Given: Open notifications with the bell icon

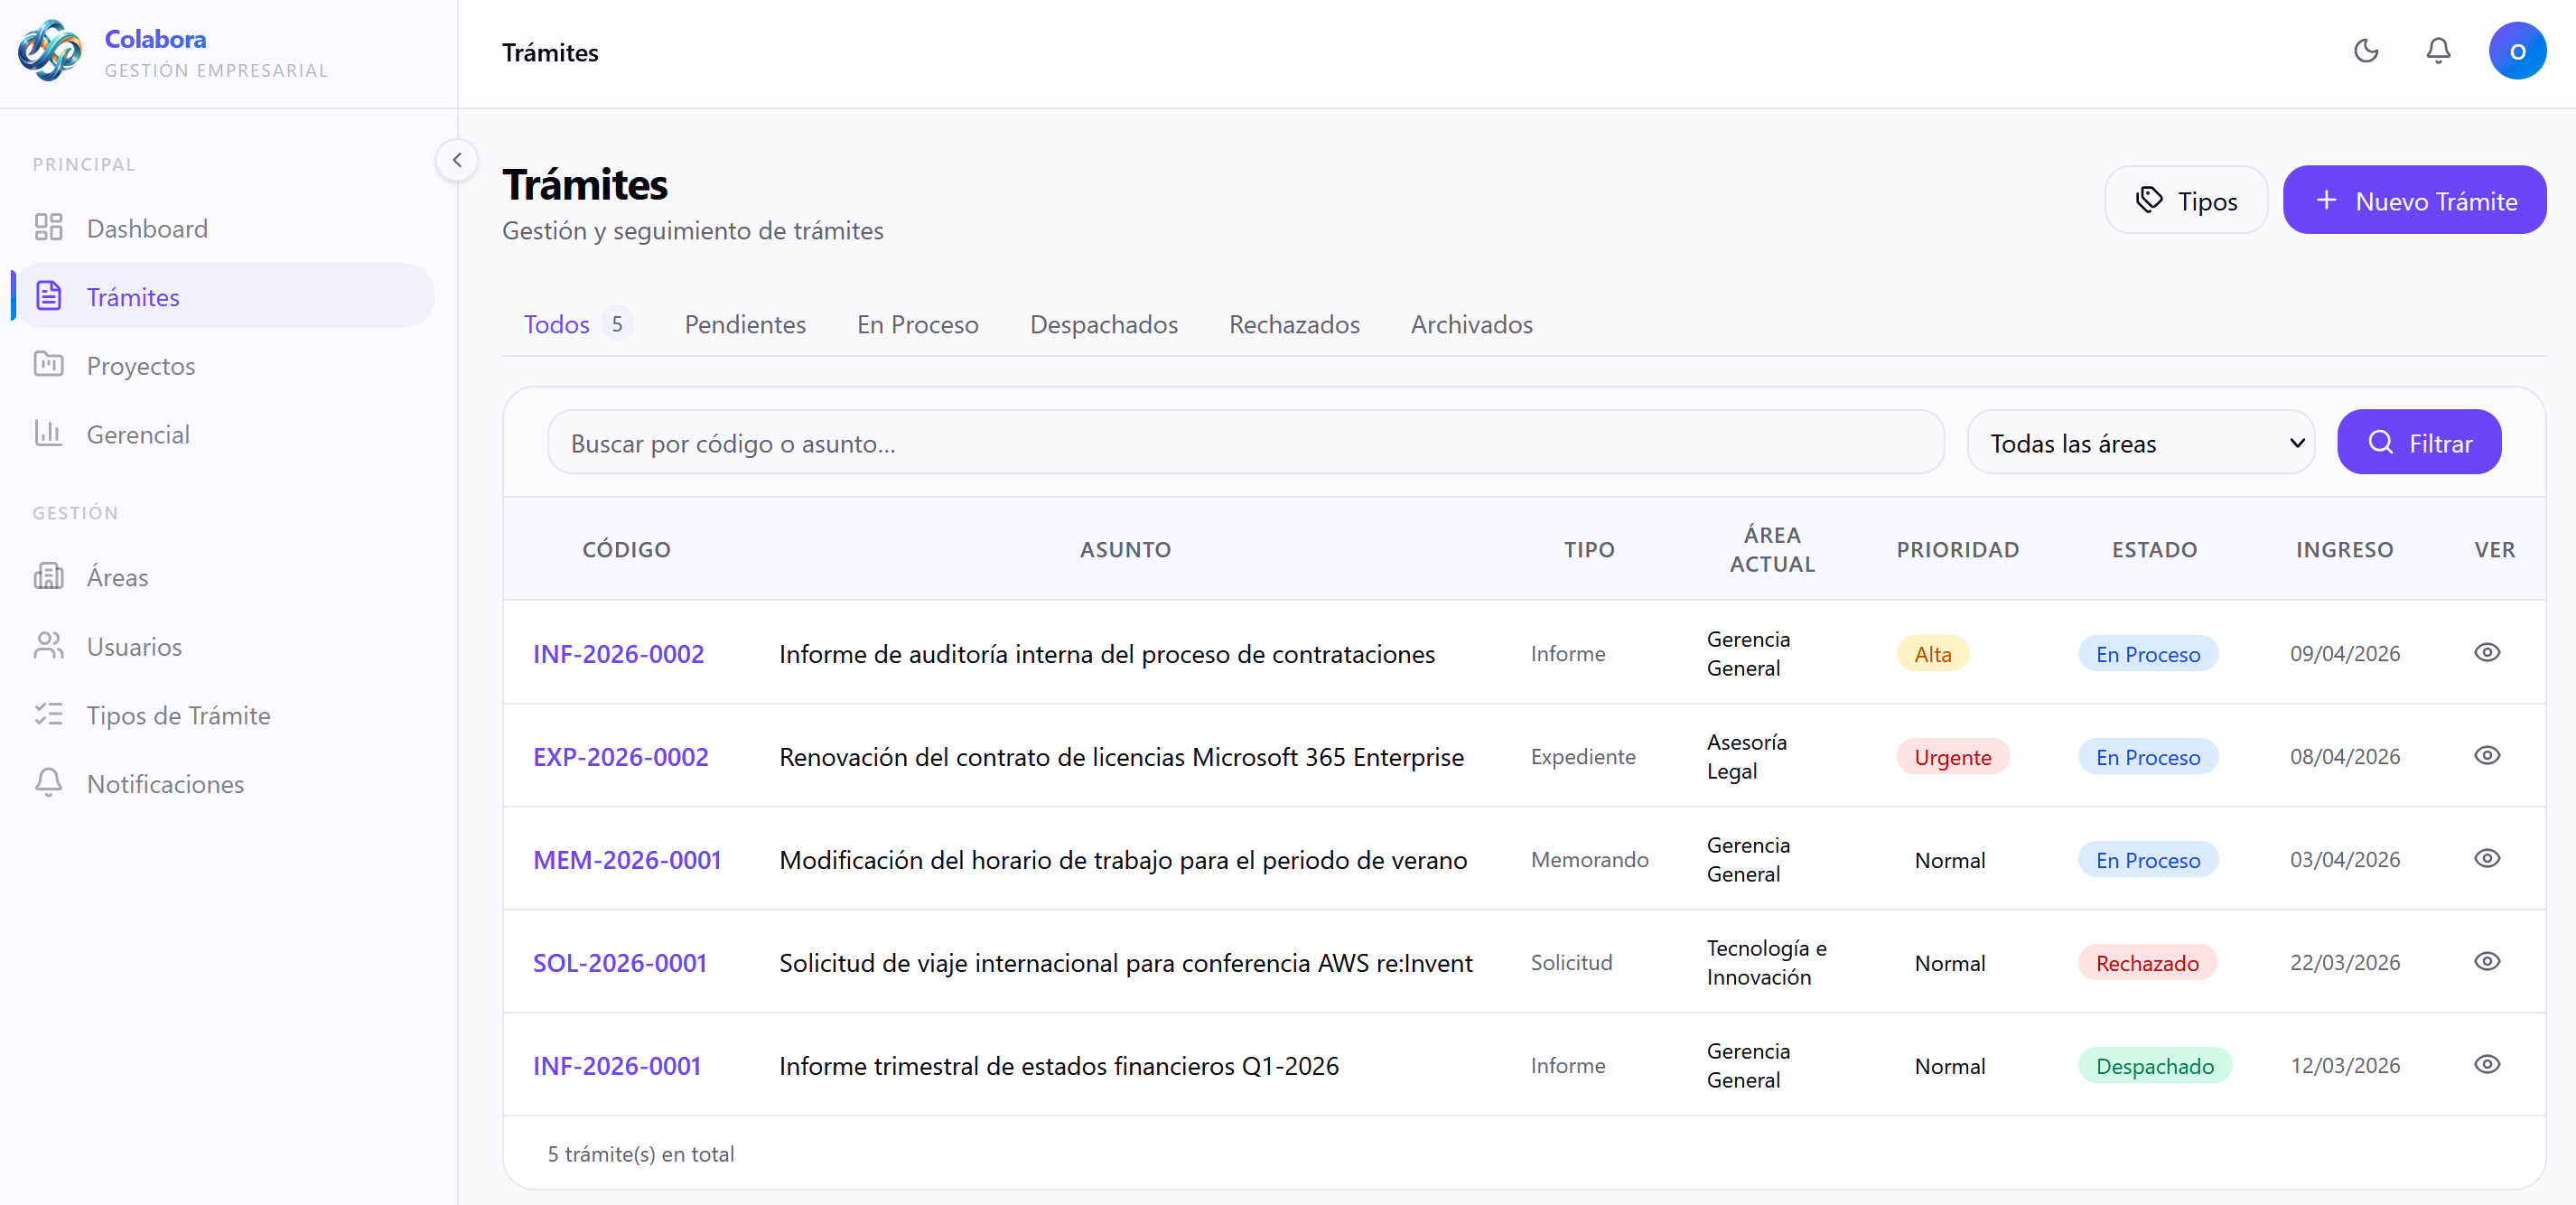Looking at the screenshot, I should 2438,50.
